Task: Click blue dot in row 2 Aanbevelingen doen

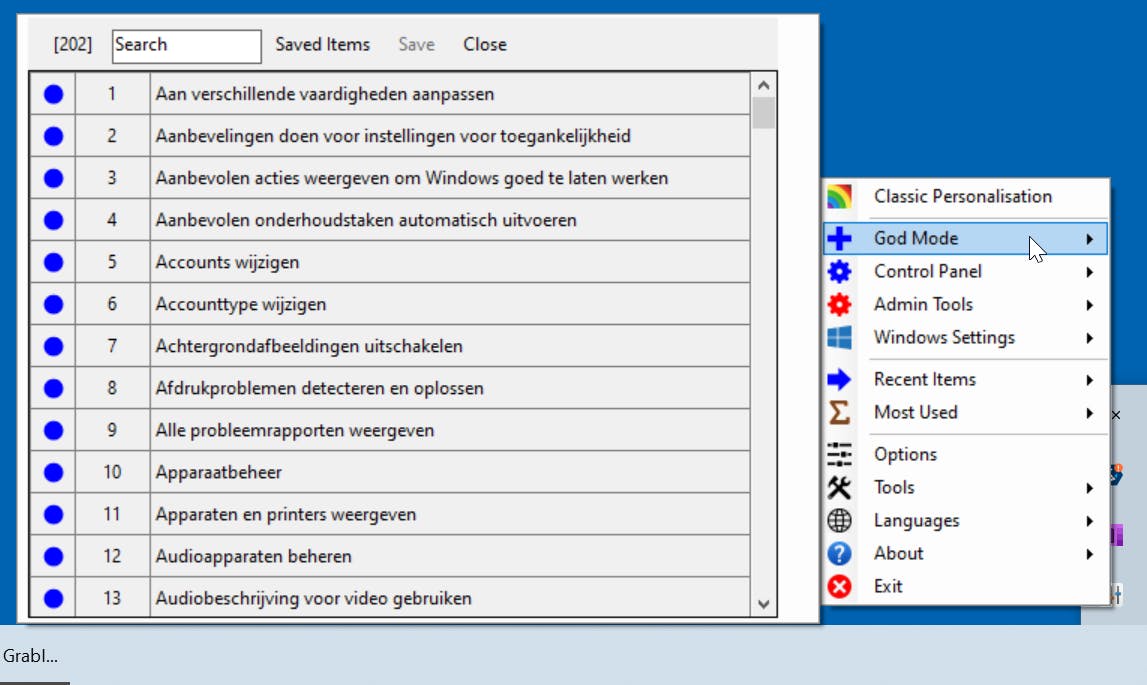Action: coord(53,136)
